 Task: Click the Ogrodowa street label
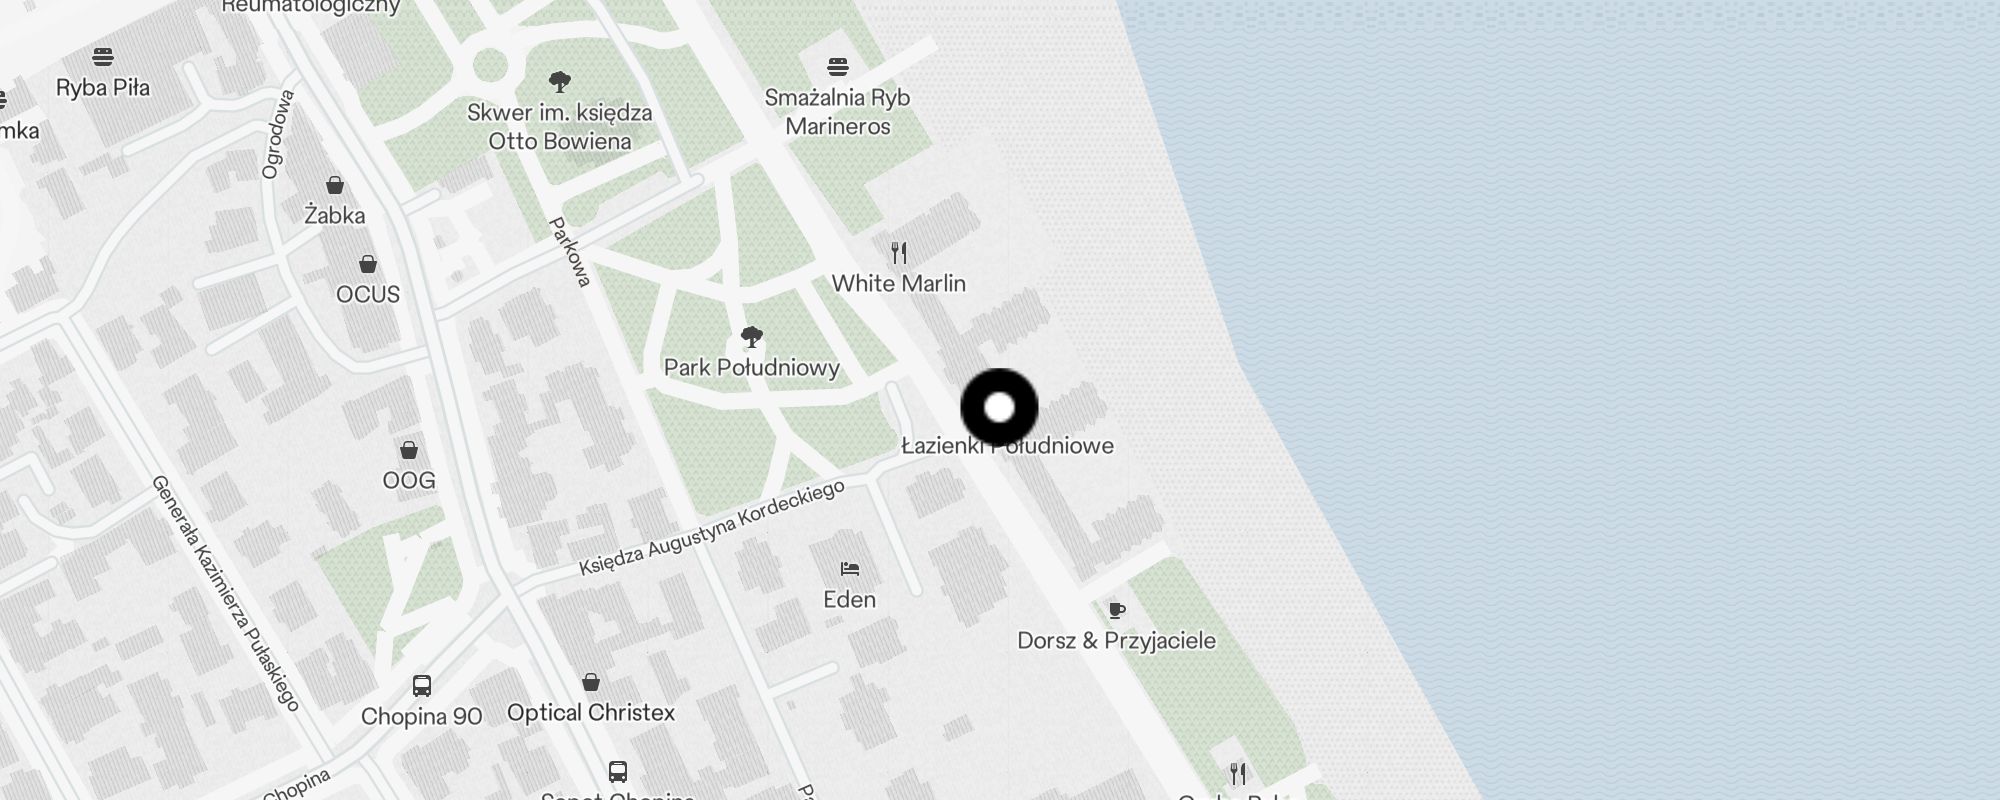[279, 135]
